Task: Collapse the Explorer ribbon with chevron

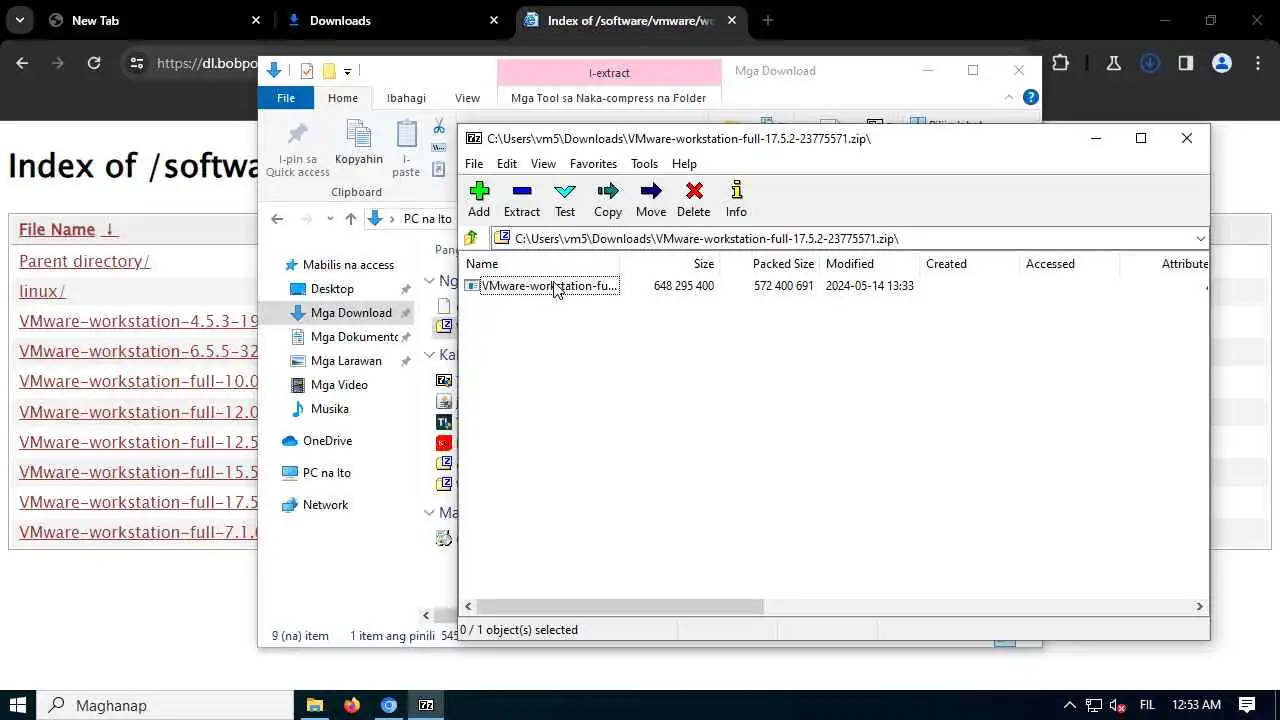Action: (x=1009, y=97)
